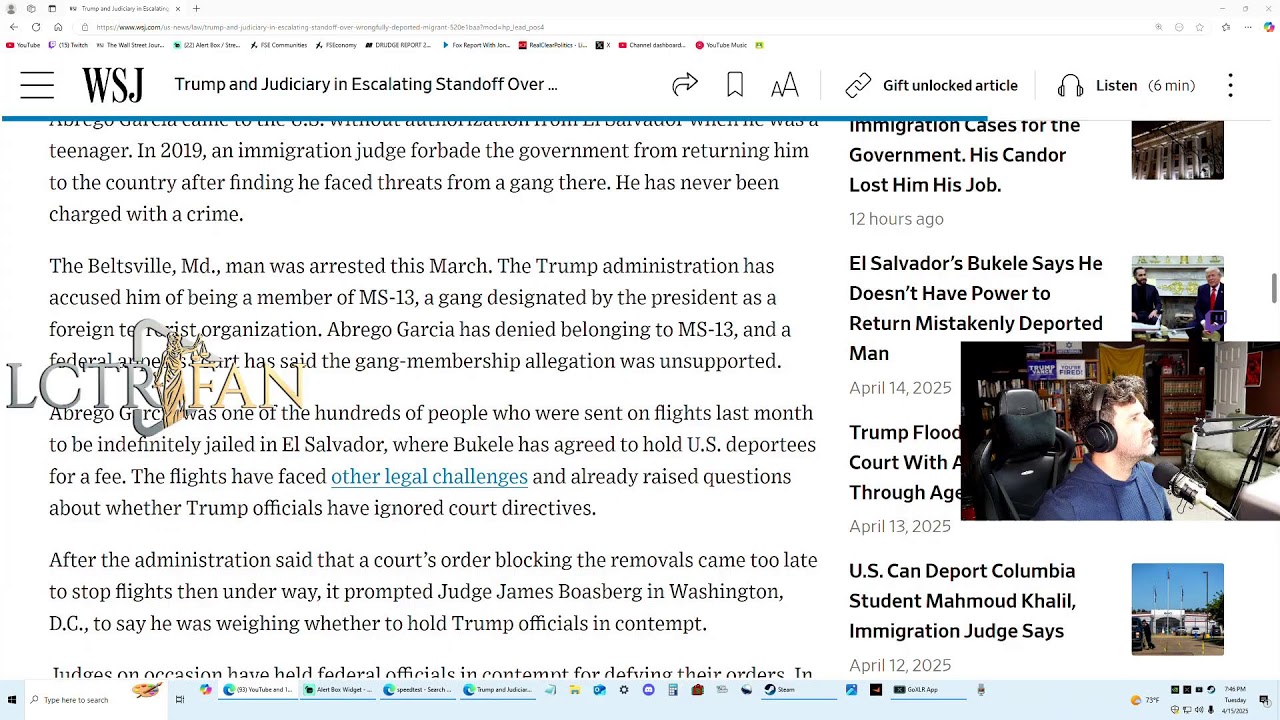The width and height of the screenshot is (1280, 720).
Task: Open 'Immigration Cases for the Government' headline
Action: pos(964,155)
